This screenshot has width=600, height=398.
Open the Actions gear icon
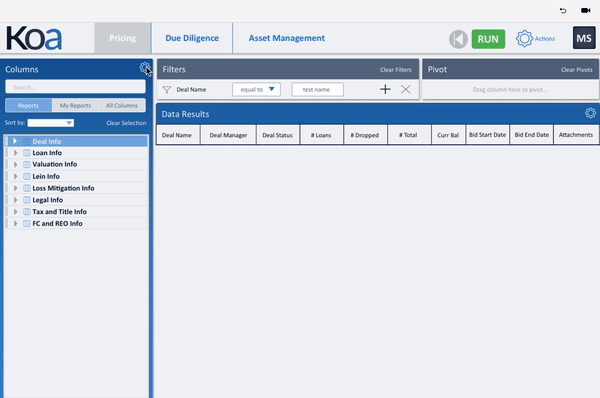point(524,38)
